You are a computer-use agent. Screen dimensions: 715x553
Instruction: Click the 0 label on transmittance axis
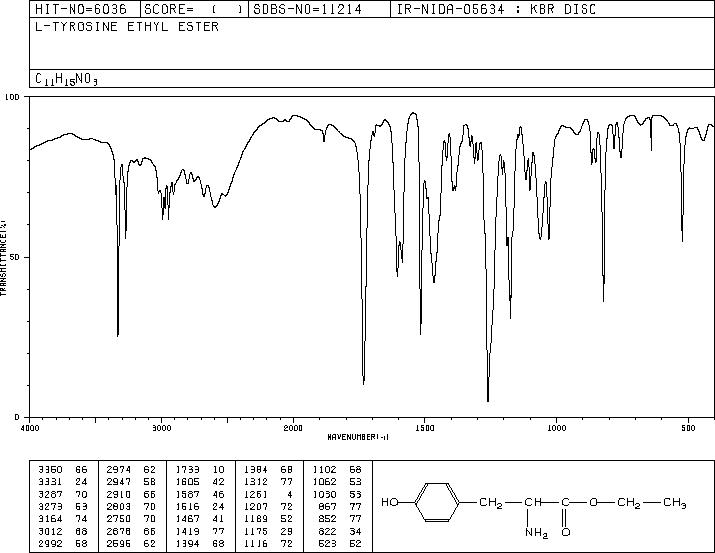(17, 417)
